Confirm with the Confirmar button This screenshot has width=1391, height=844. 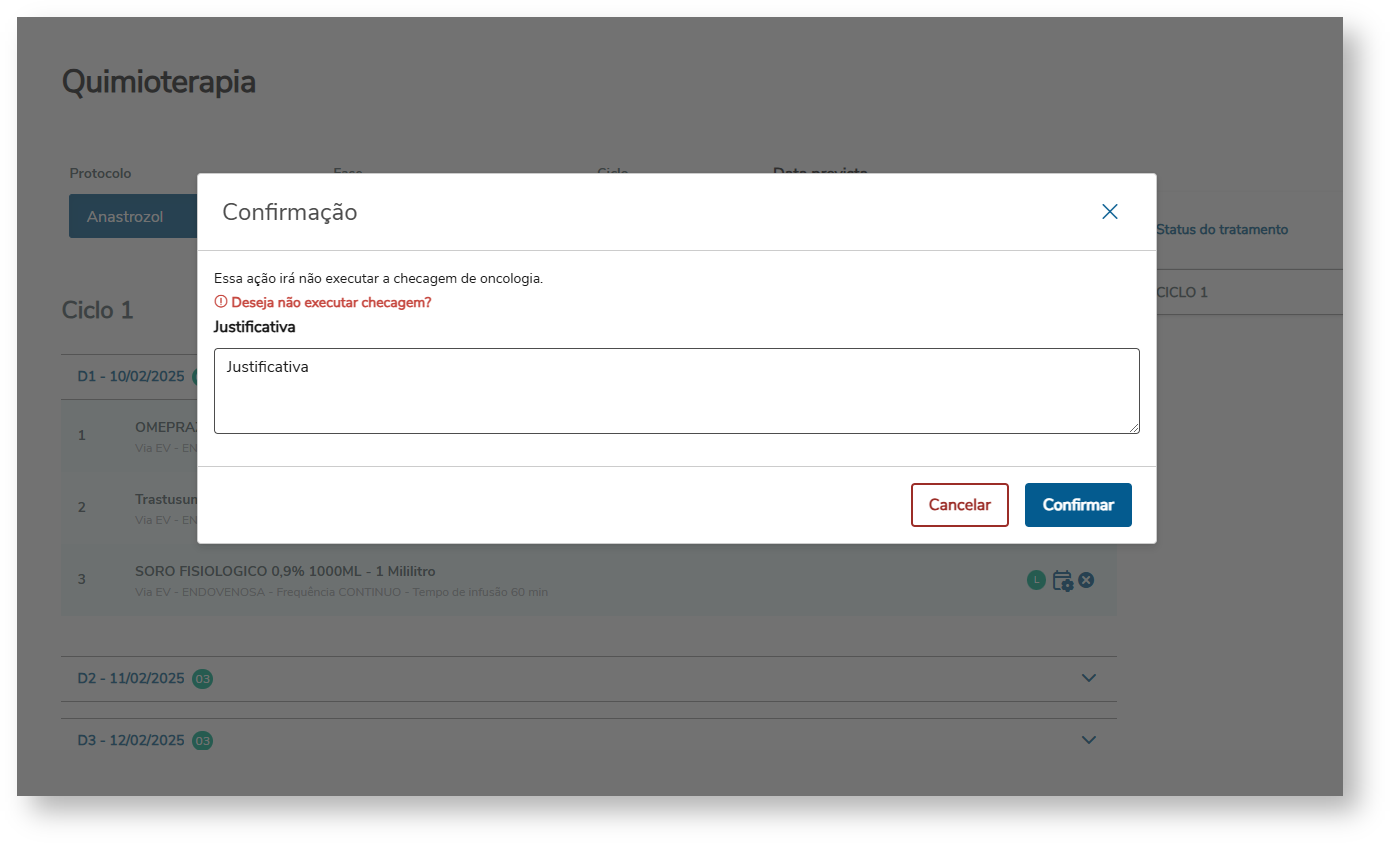tap(1077, 505)
